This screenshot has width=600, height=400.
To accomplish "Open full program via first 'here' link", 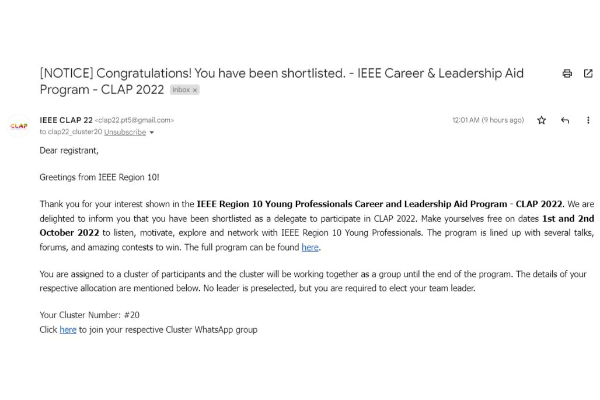I will coord(310,246).
